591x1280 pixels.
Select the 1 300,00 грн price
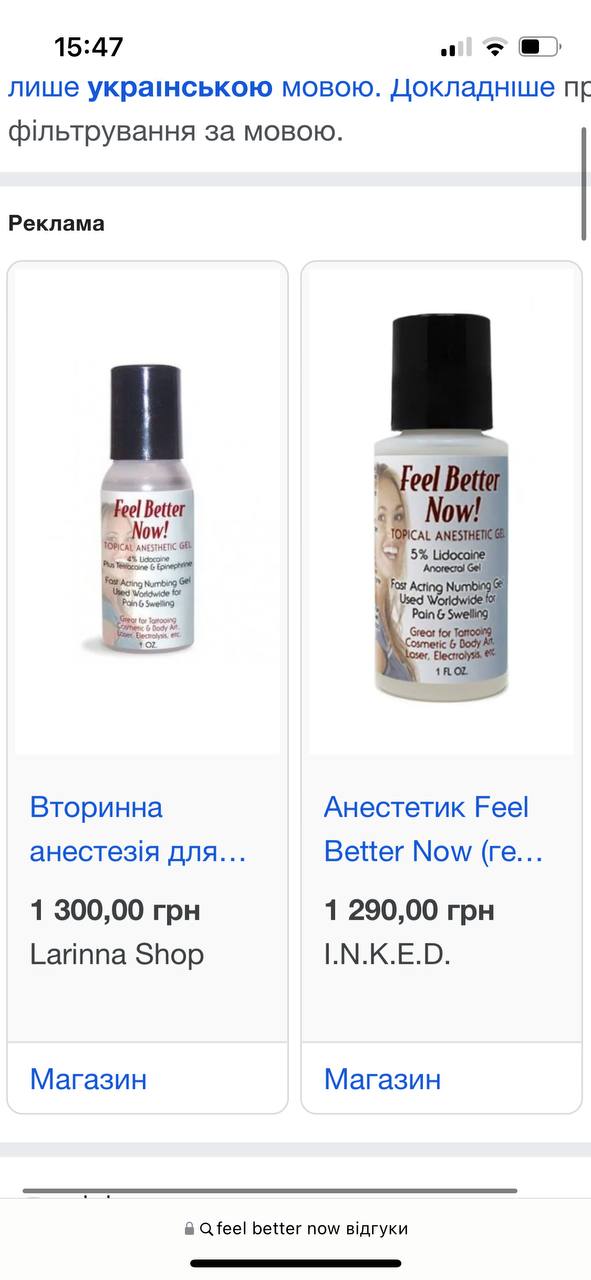[x=115, y=910]
